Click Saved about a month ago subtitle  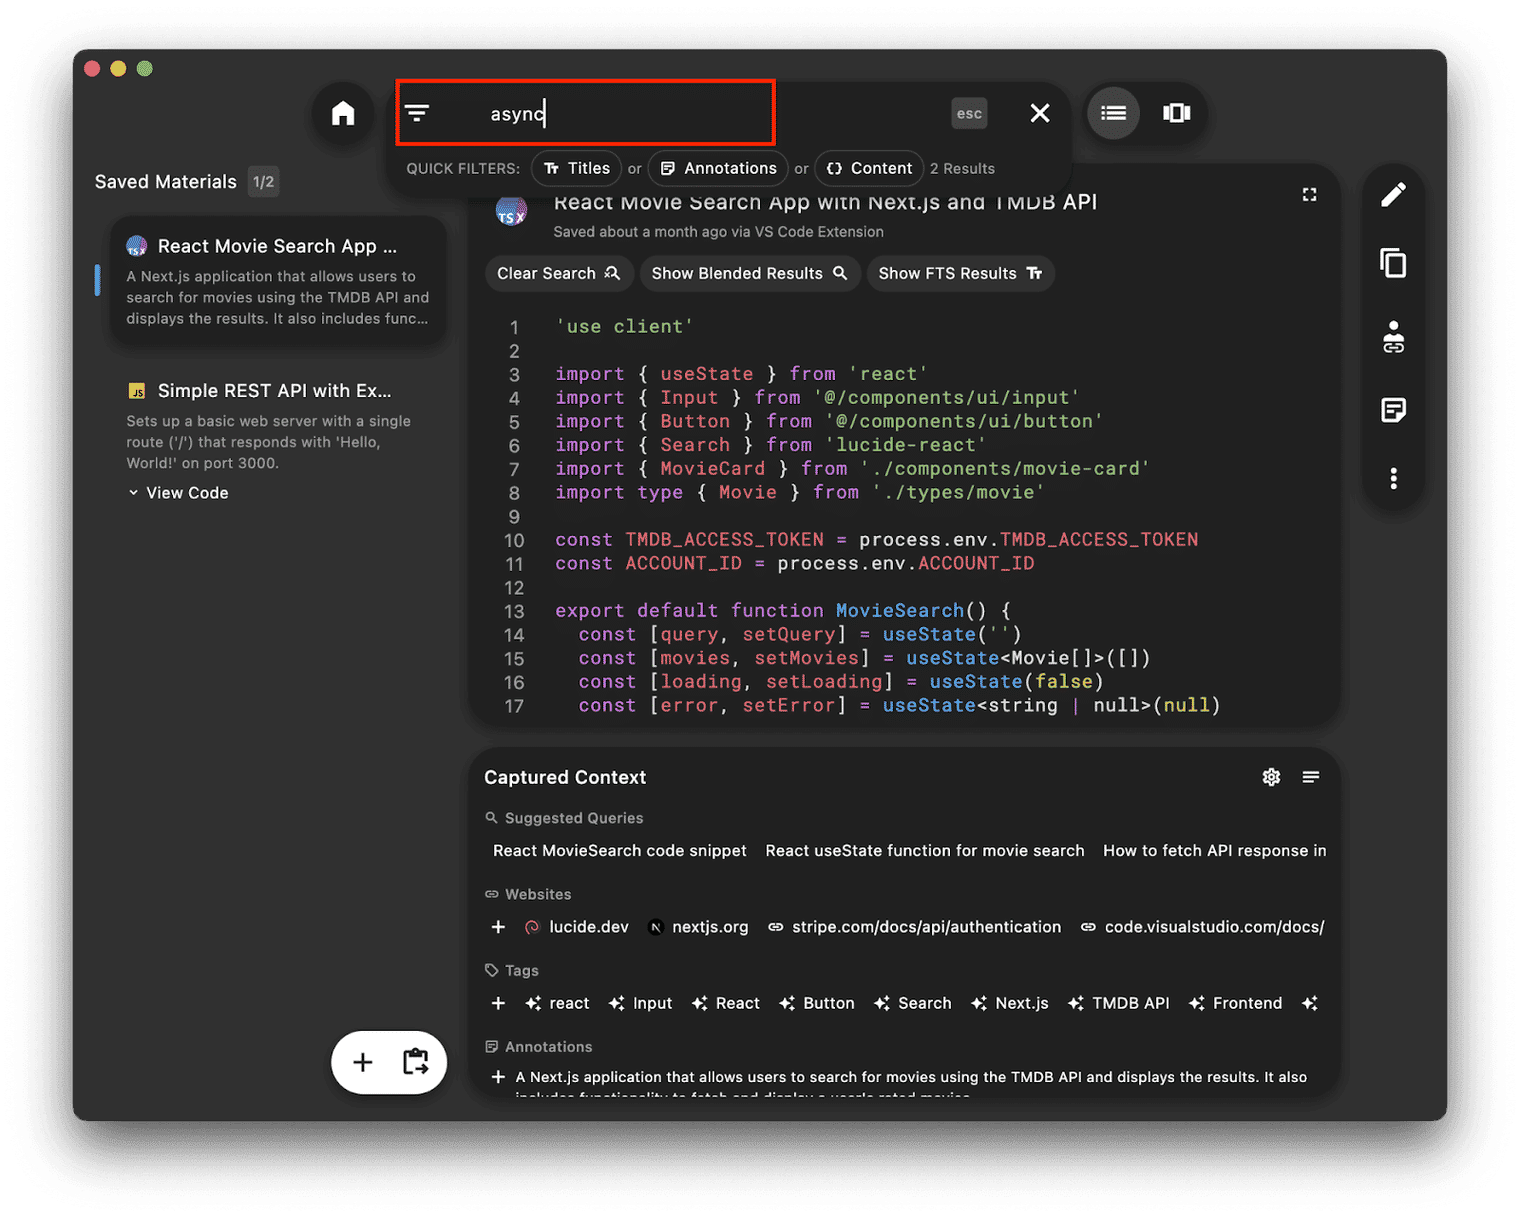[718, 232]
